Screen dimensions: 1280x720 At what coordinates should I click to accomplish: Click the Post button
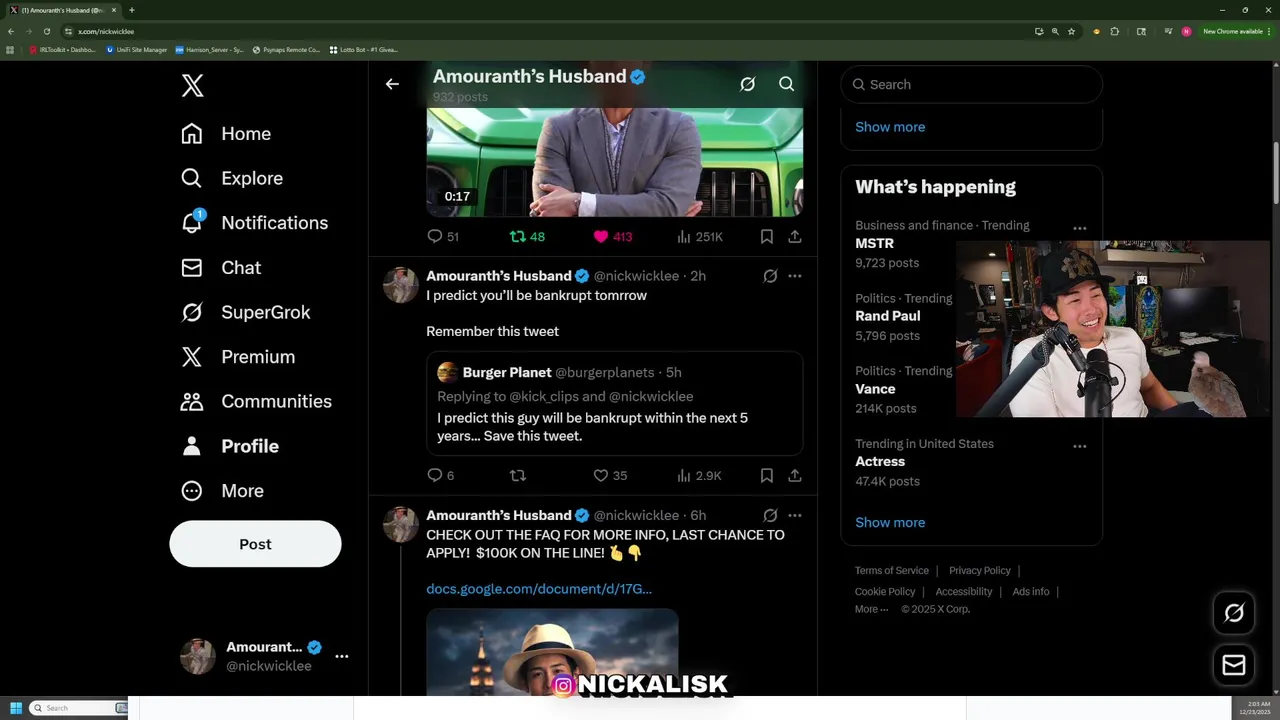point(255,544)
